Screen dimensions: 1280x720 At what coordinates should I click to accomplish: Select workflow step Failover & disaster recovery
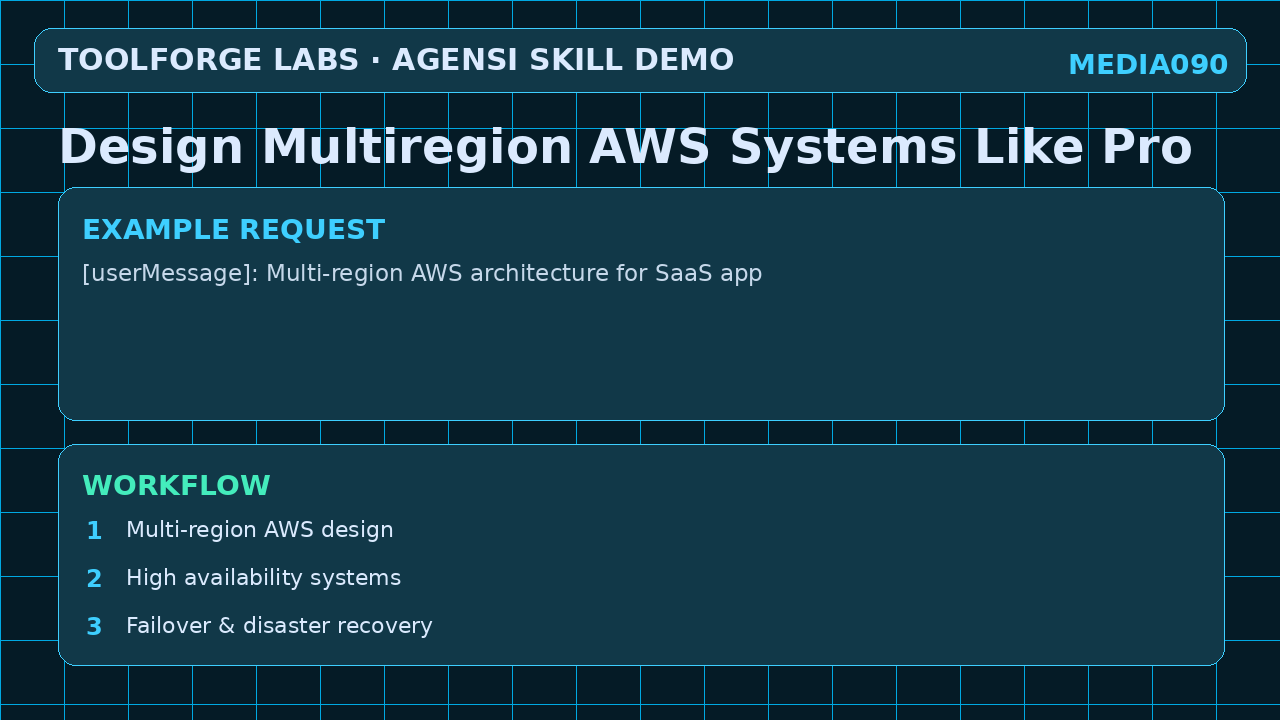[279, 626]
